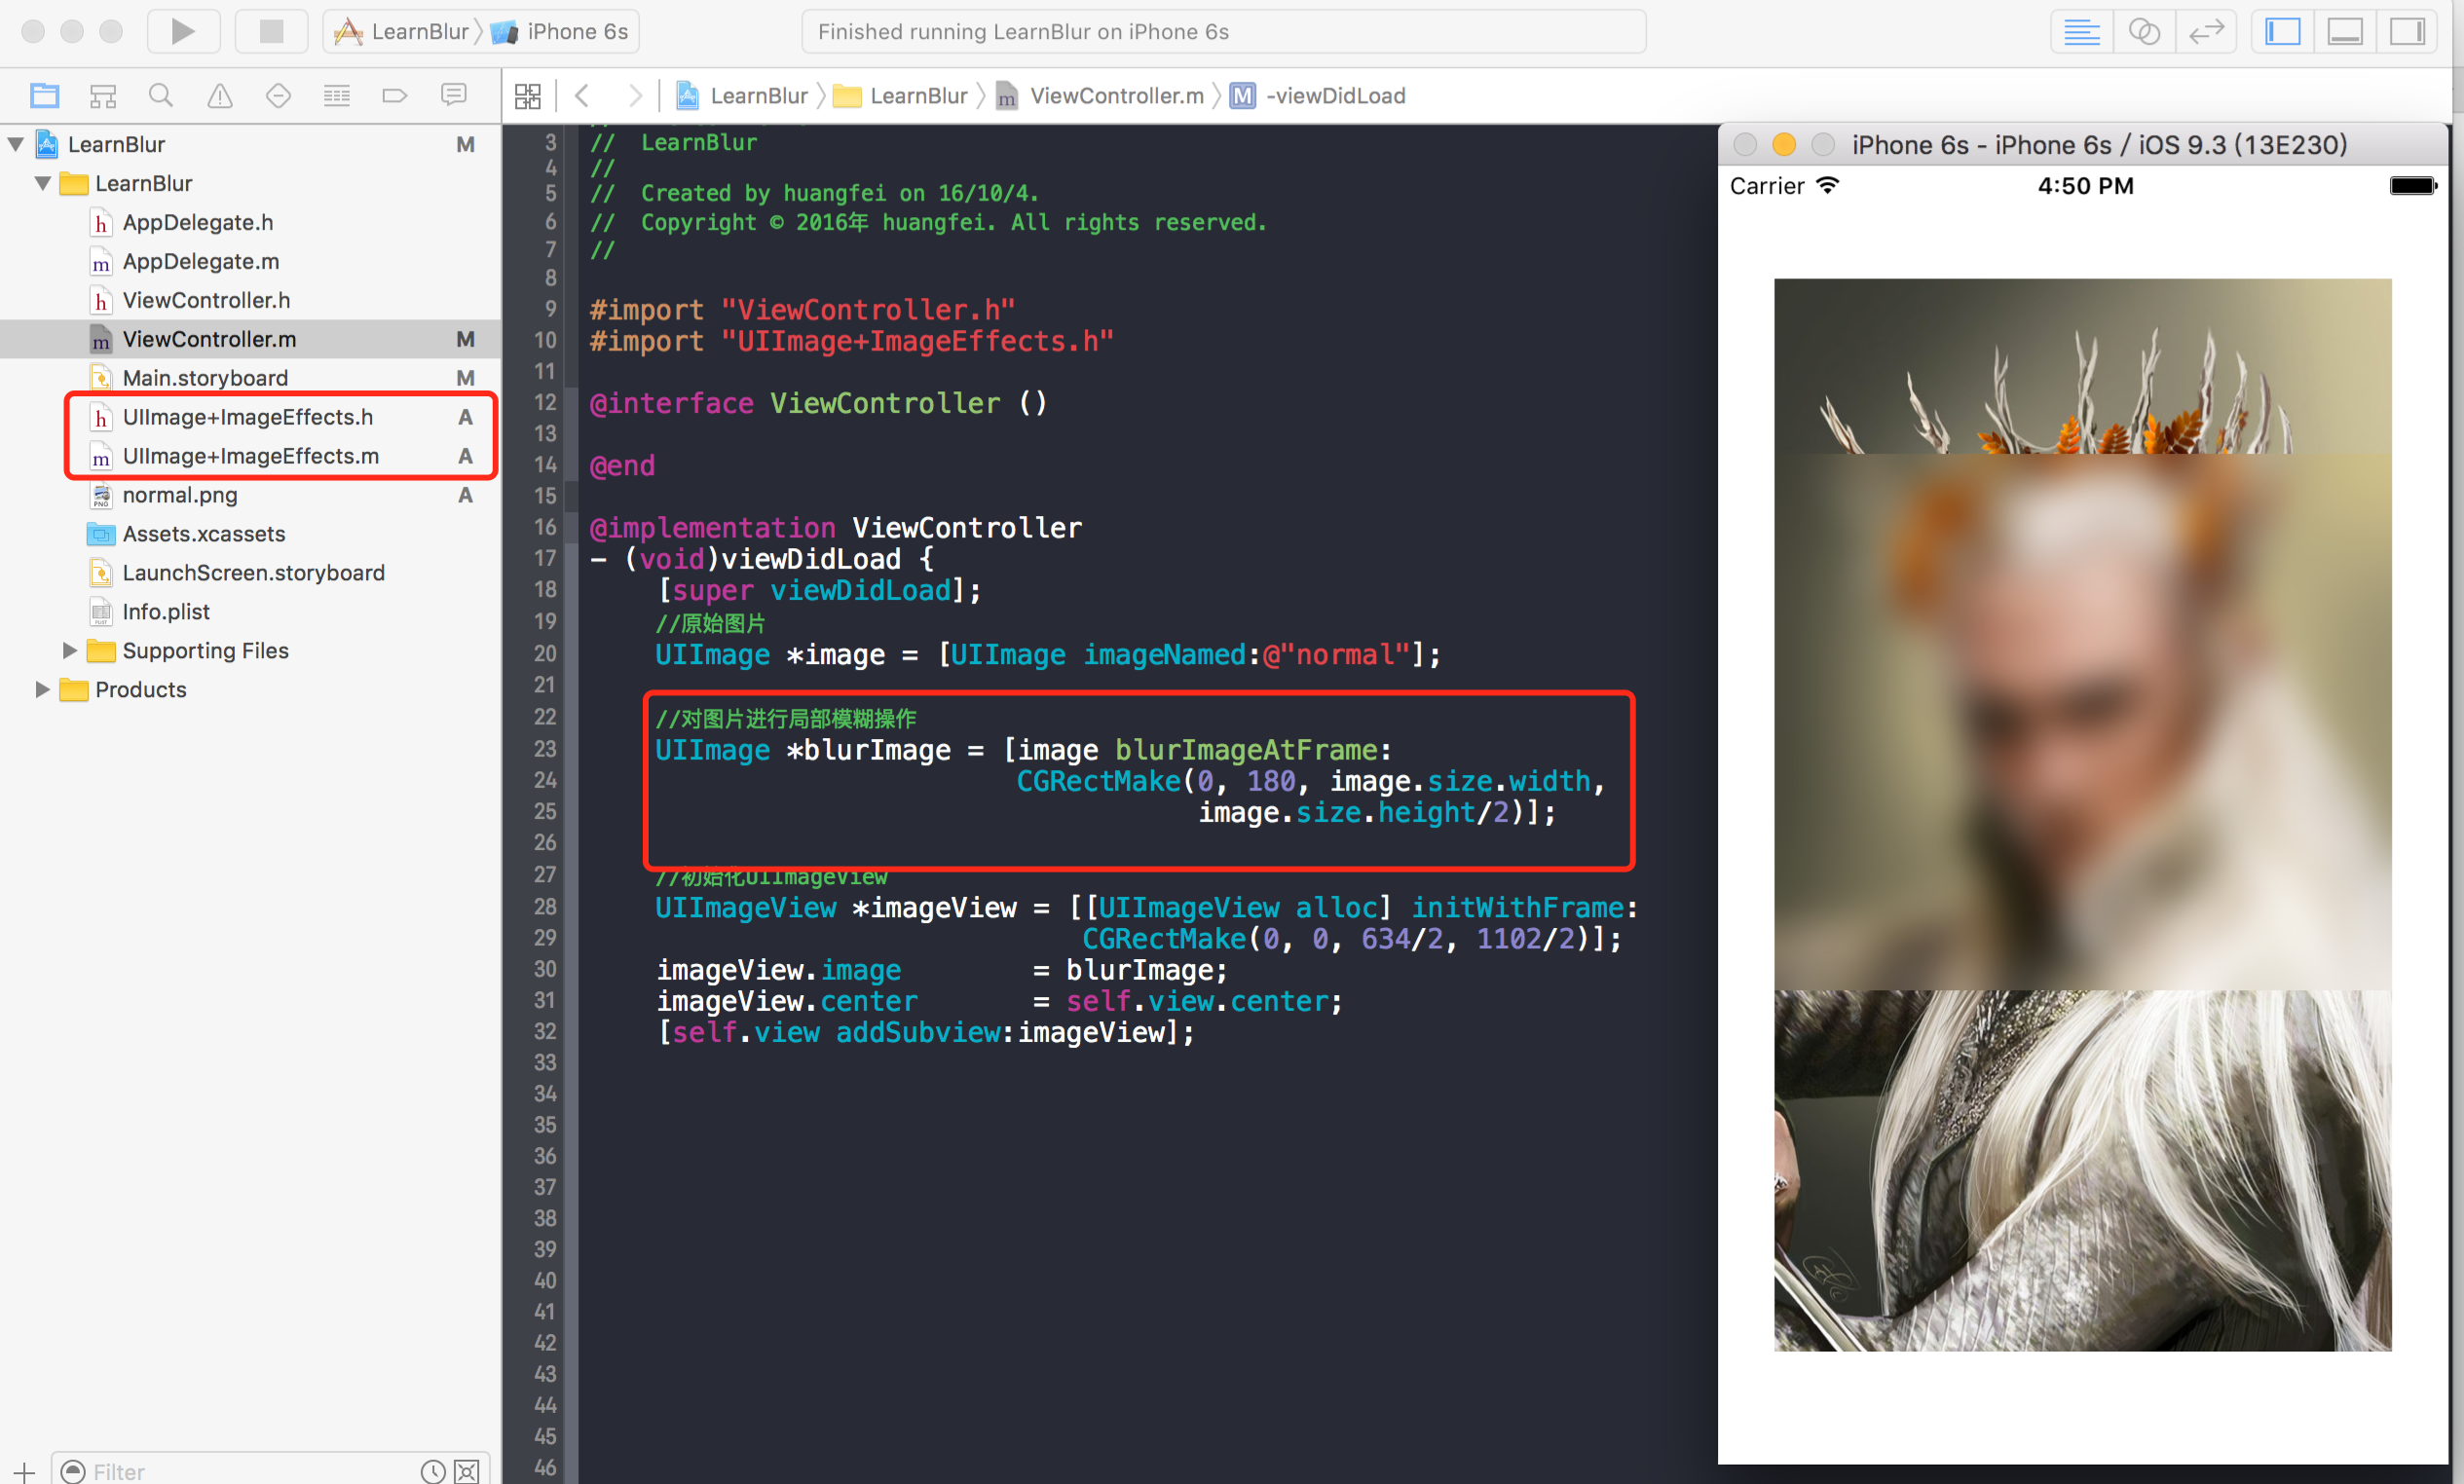Switch to Version editor arrows icon
Screen dimensions: 2464x1484
pyautogui.click(x=2205, y=31)
